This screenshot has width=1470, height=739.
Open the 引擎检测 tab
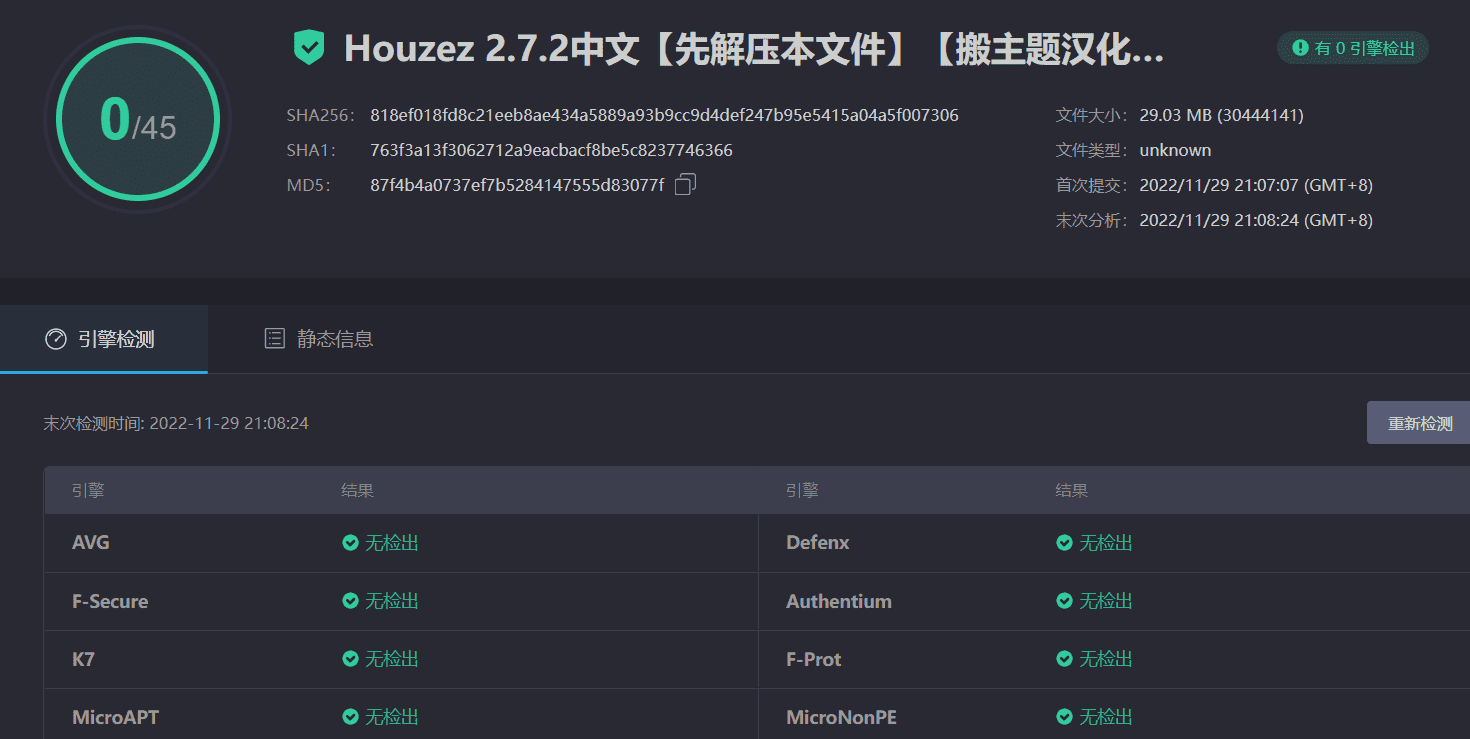tap(104, 339)
